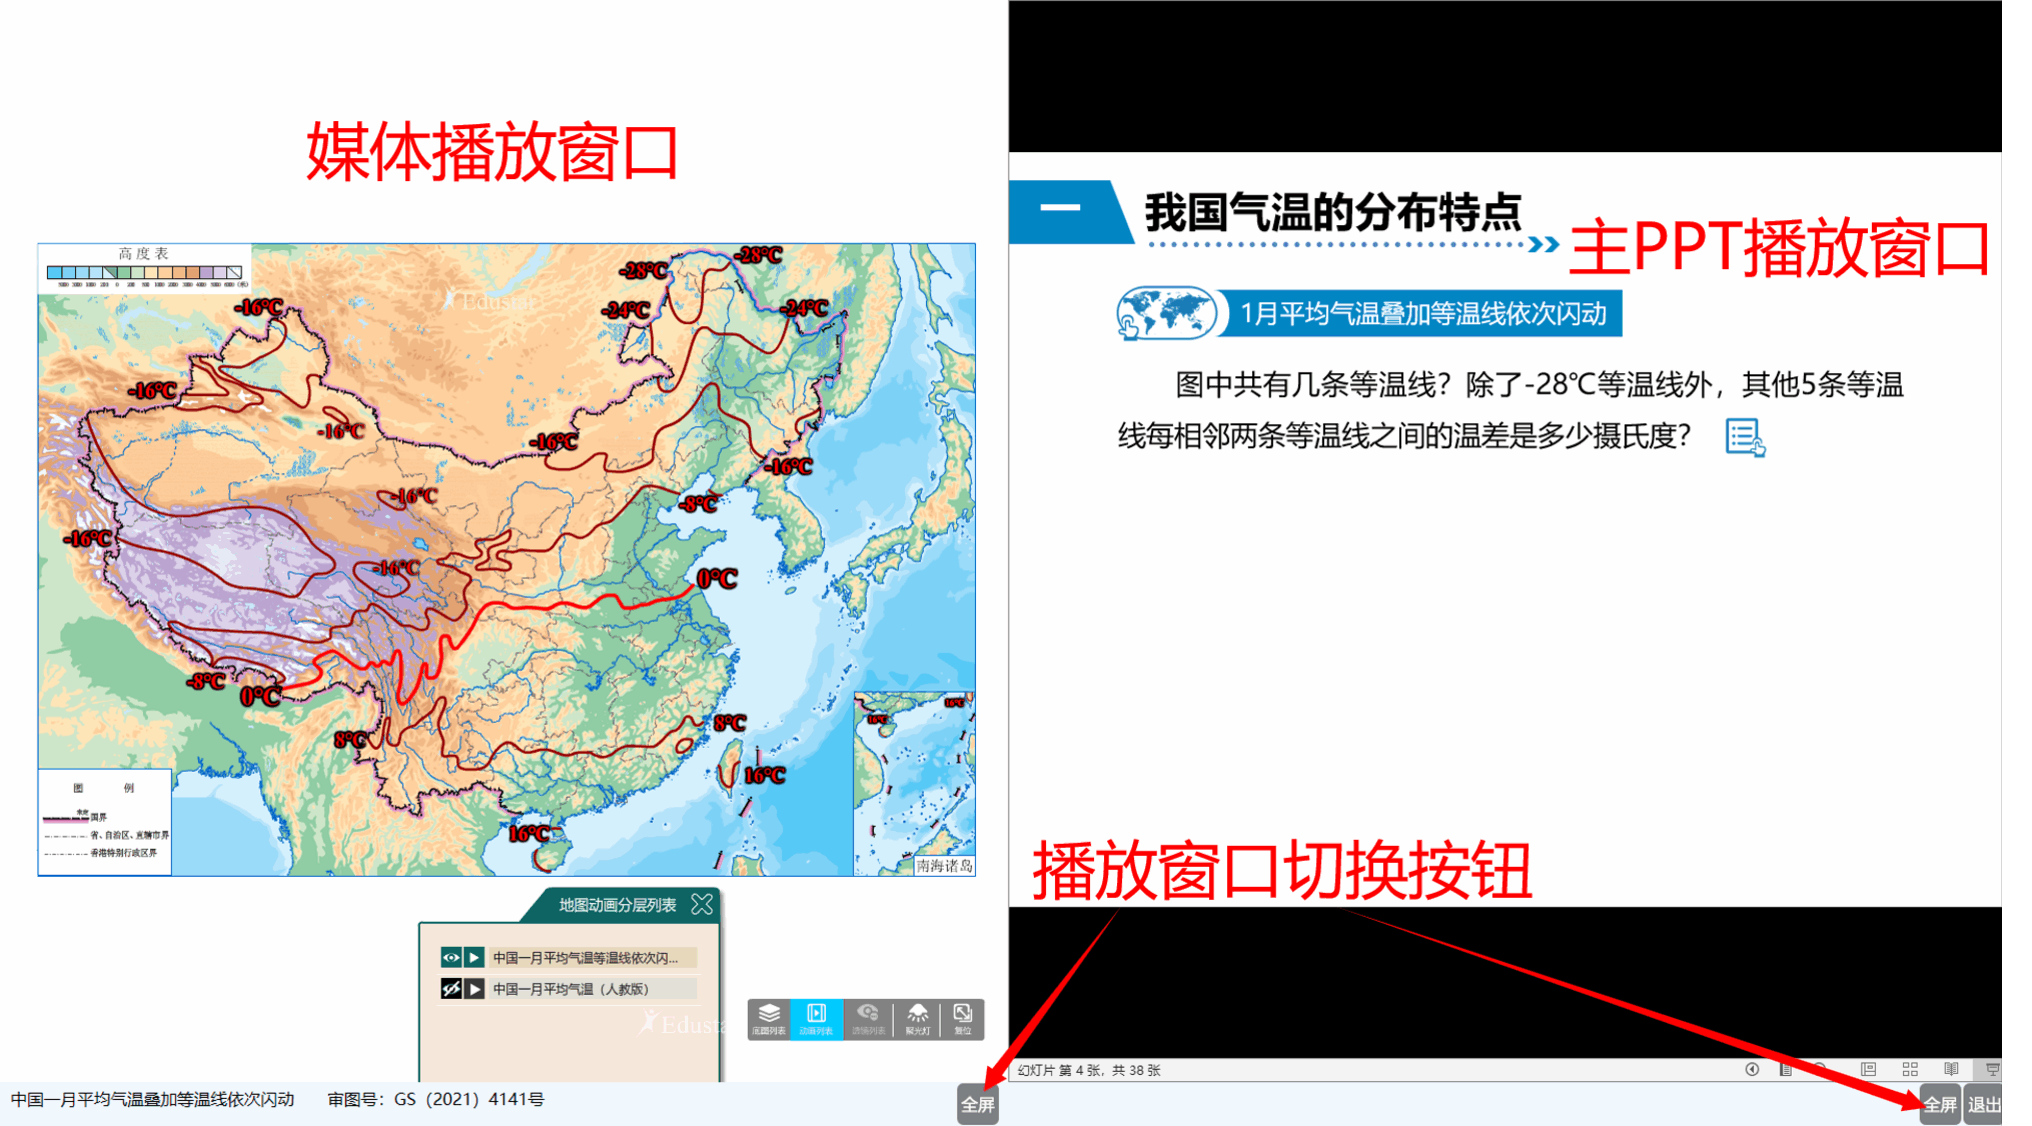Switch to reading view in status bar

[x=1951, y=1070]
